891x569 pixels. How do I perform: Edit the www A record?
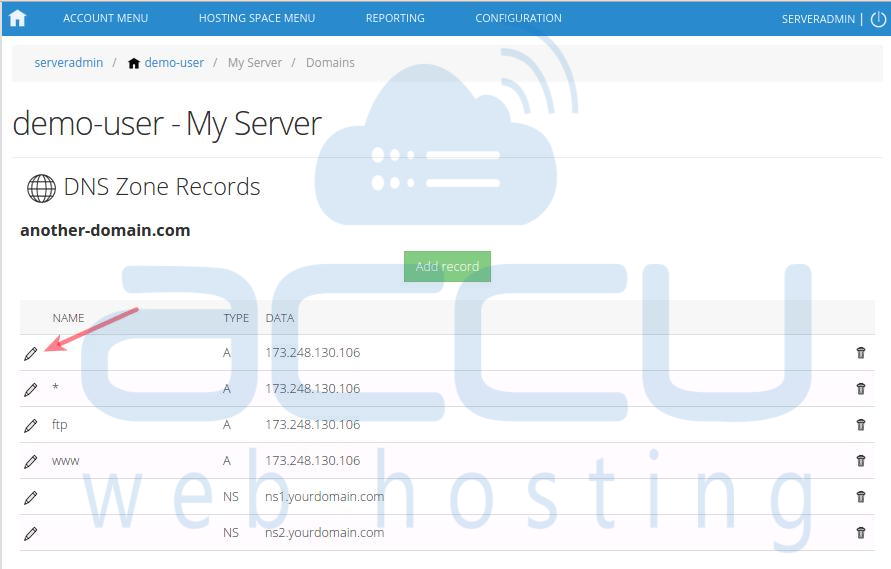pos(31,461)
